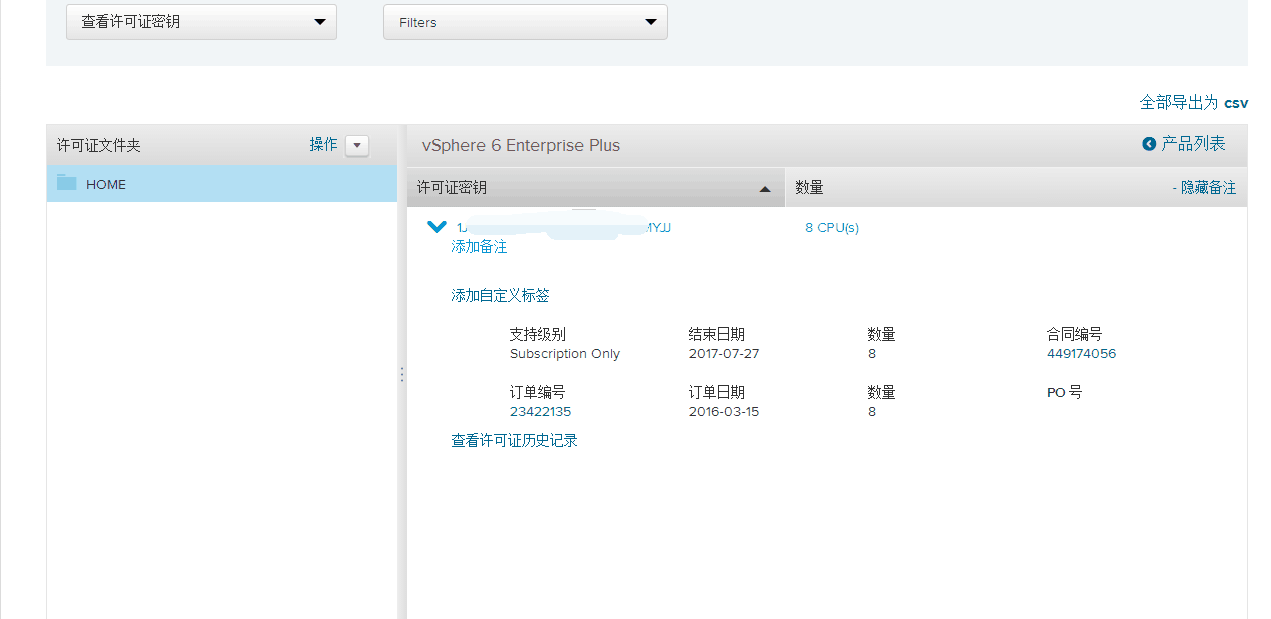Select the HOME license folder
1271x619 pixels.
pyautogui.click(x=222, y=184)
